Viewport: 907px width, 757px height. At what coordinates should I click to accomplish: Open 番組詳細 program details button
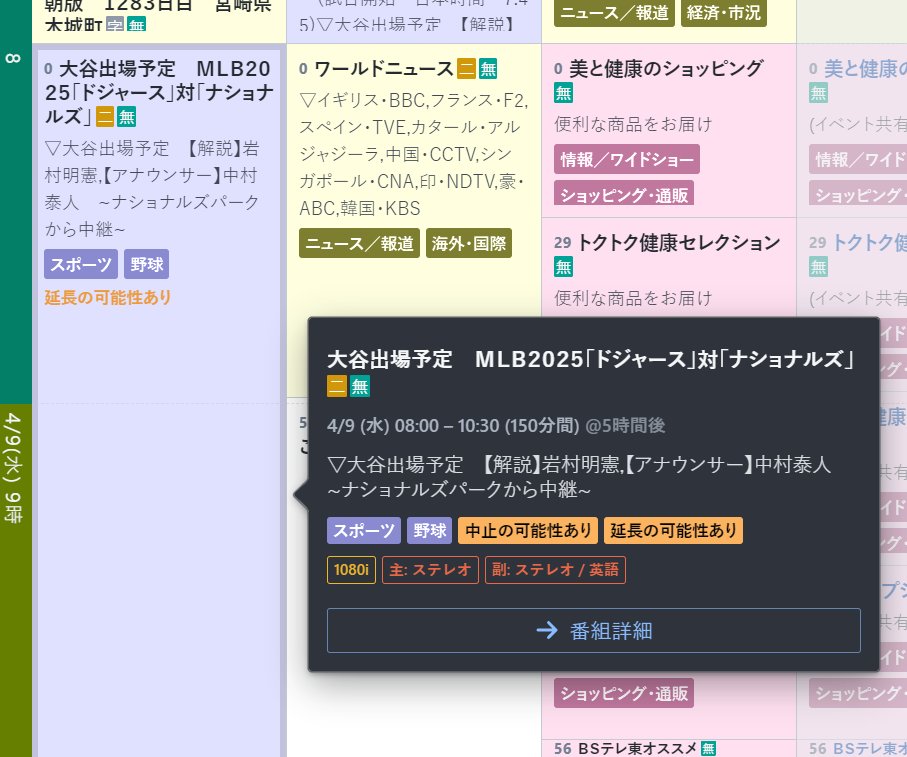click(x=593, y=630)
